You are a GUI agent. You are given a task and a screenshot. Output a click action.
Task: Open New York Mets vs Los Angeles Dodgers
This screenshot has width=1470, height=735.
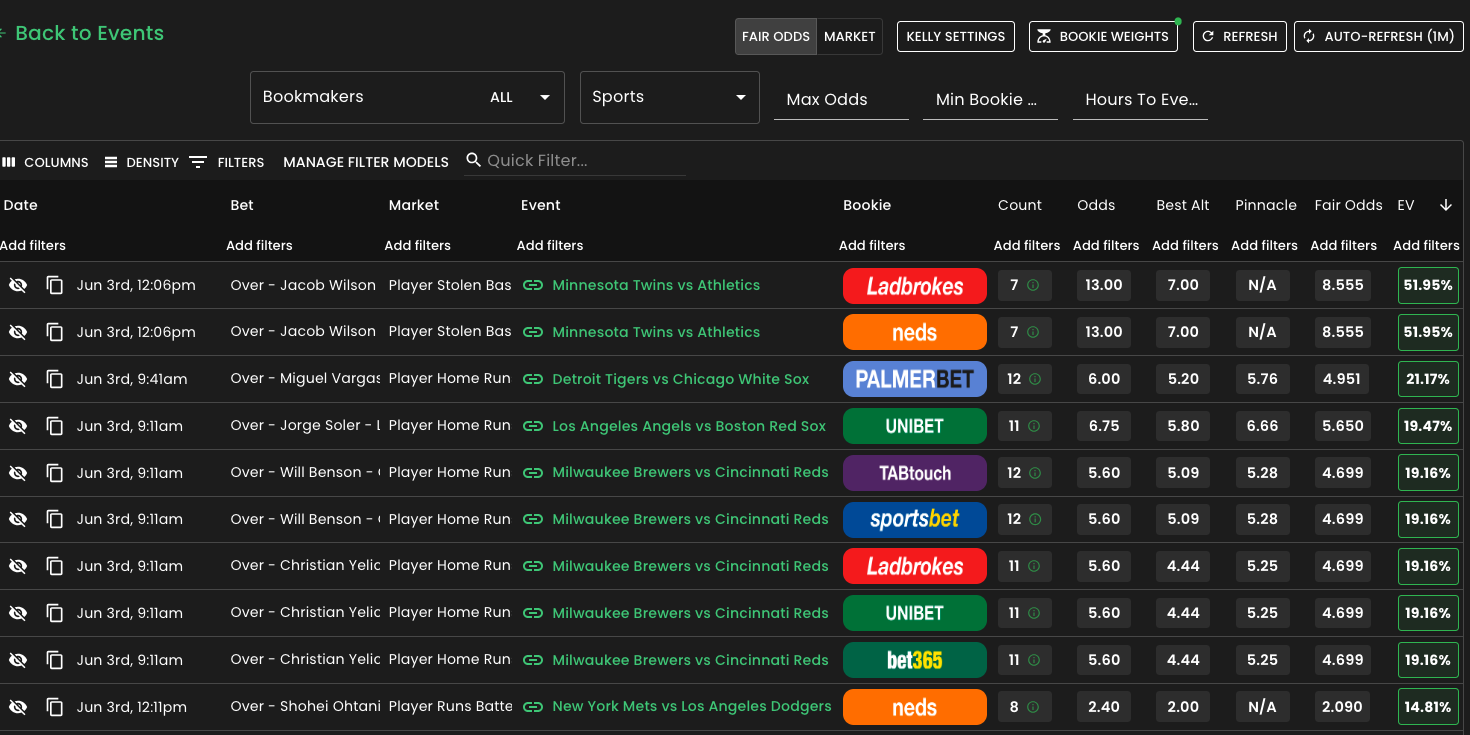[692, 706]
